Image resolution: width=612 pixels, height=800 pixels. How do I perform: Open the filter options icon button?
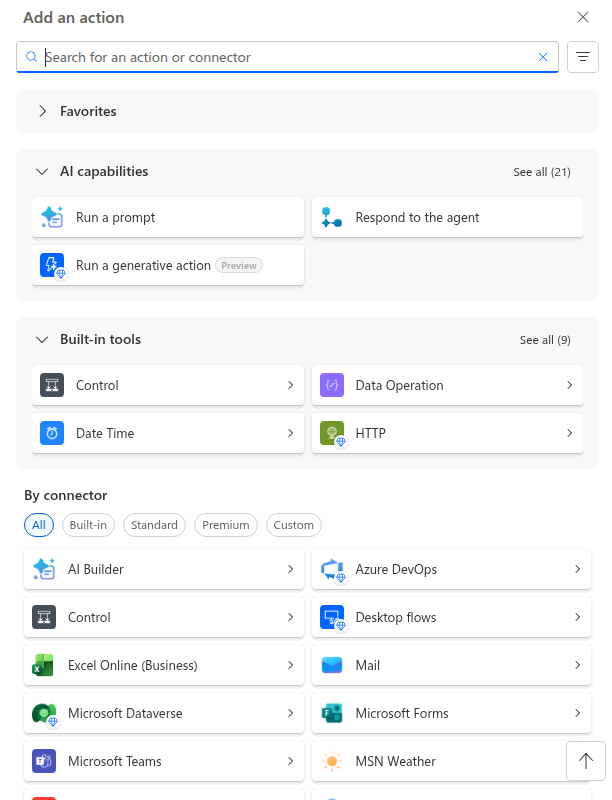coord(583,57)
